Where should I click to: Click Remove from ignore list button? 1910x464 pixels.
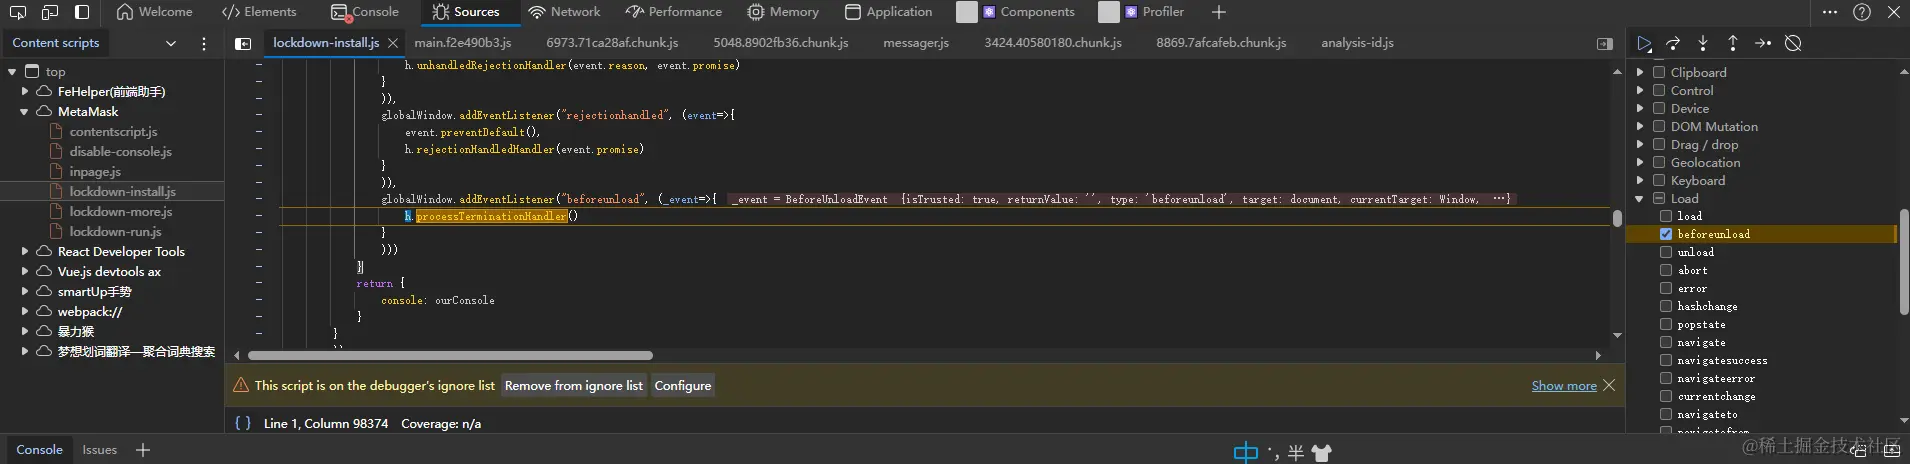(574, 385)
